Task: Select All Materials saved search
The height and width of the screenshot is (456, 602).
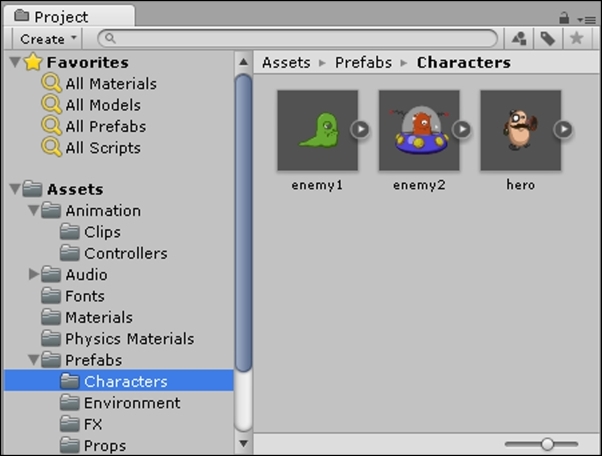Action: 111,84
